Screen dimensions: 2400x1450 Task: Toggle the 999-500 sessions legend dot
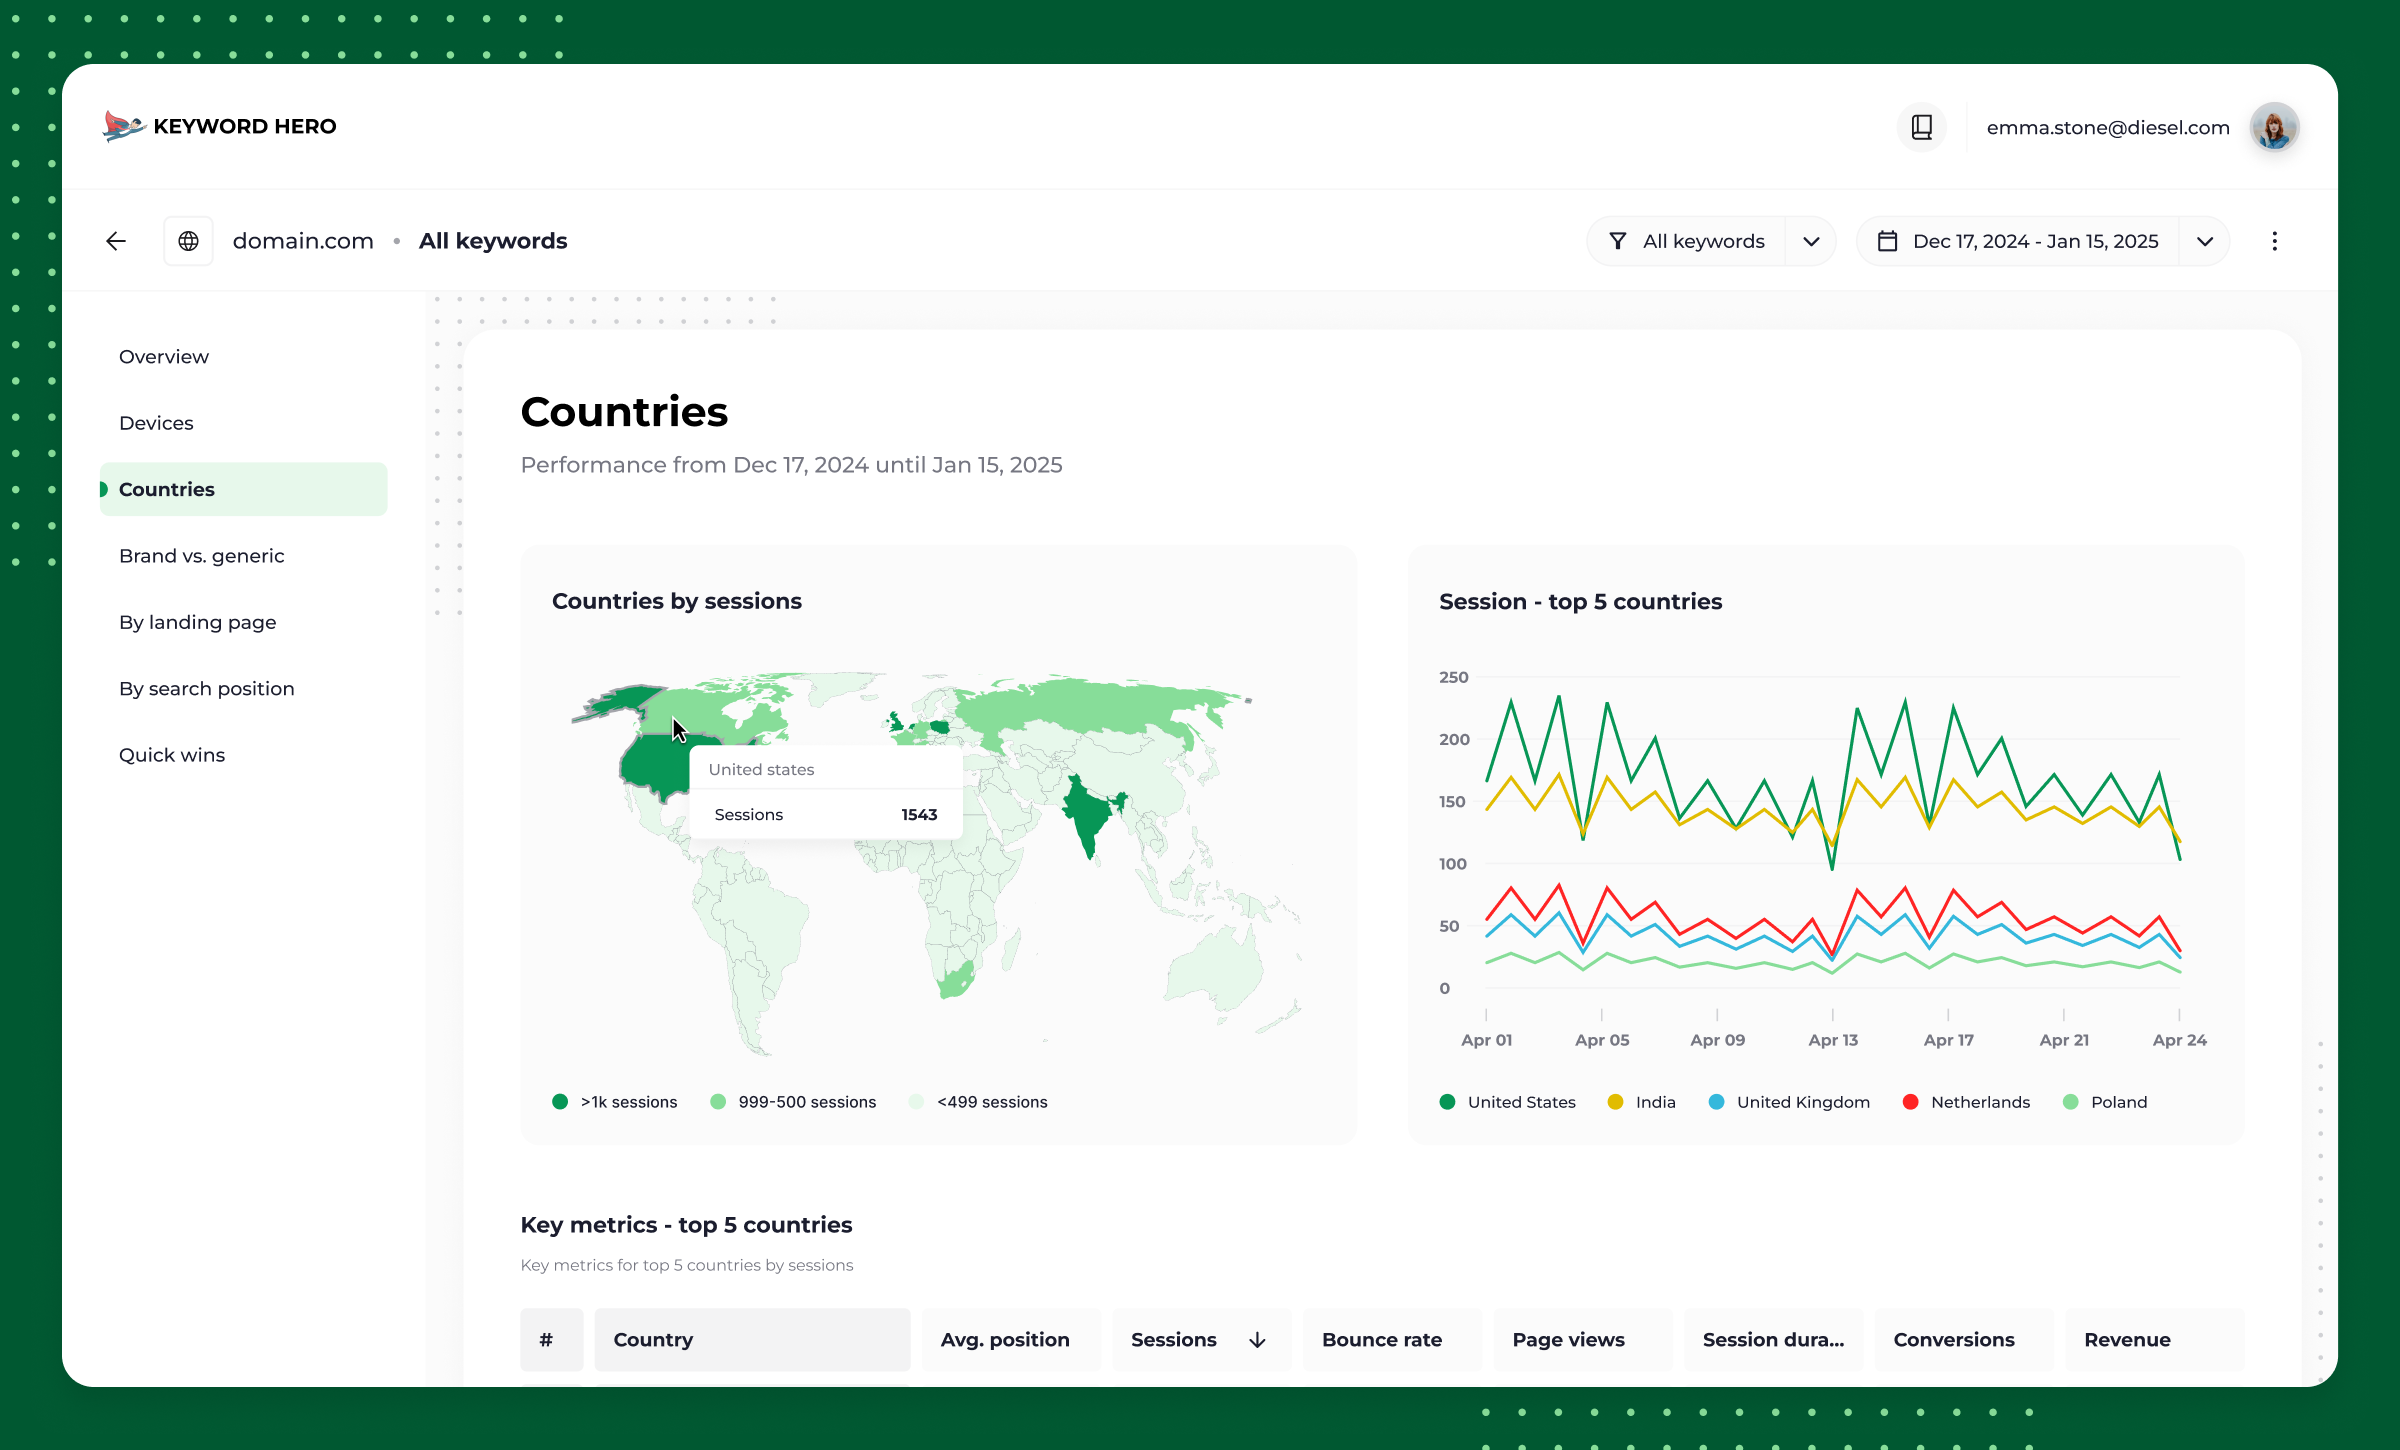click(718, 1101)
